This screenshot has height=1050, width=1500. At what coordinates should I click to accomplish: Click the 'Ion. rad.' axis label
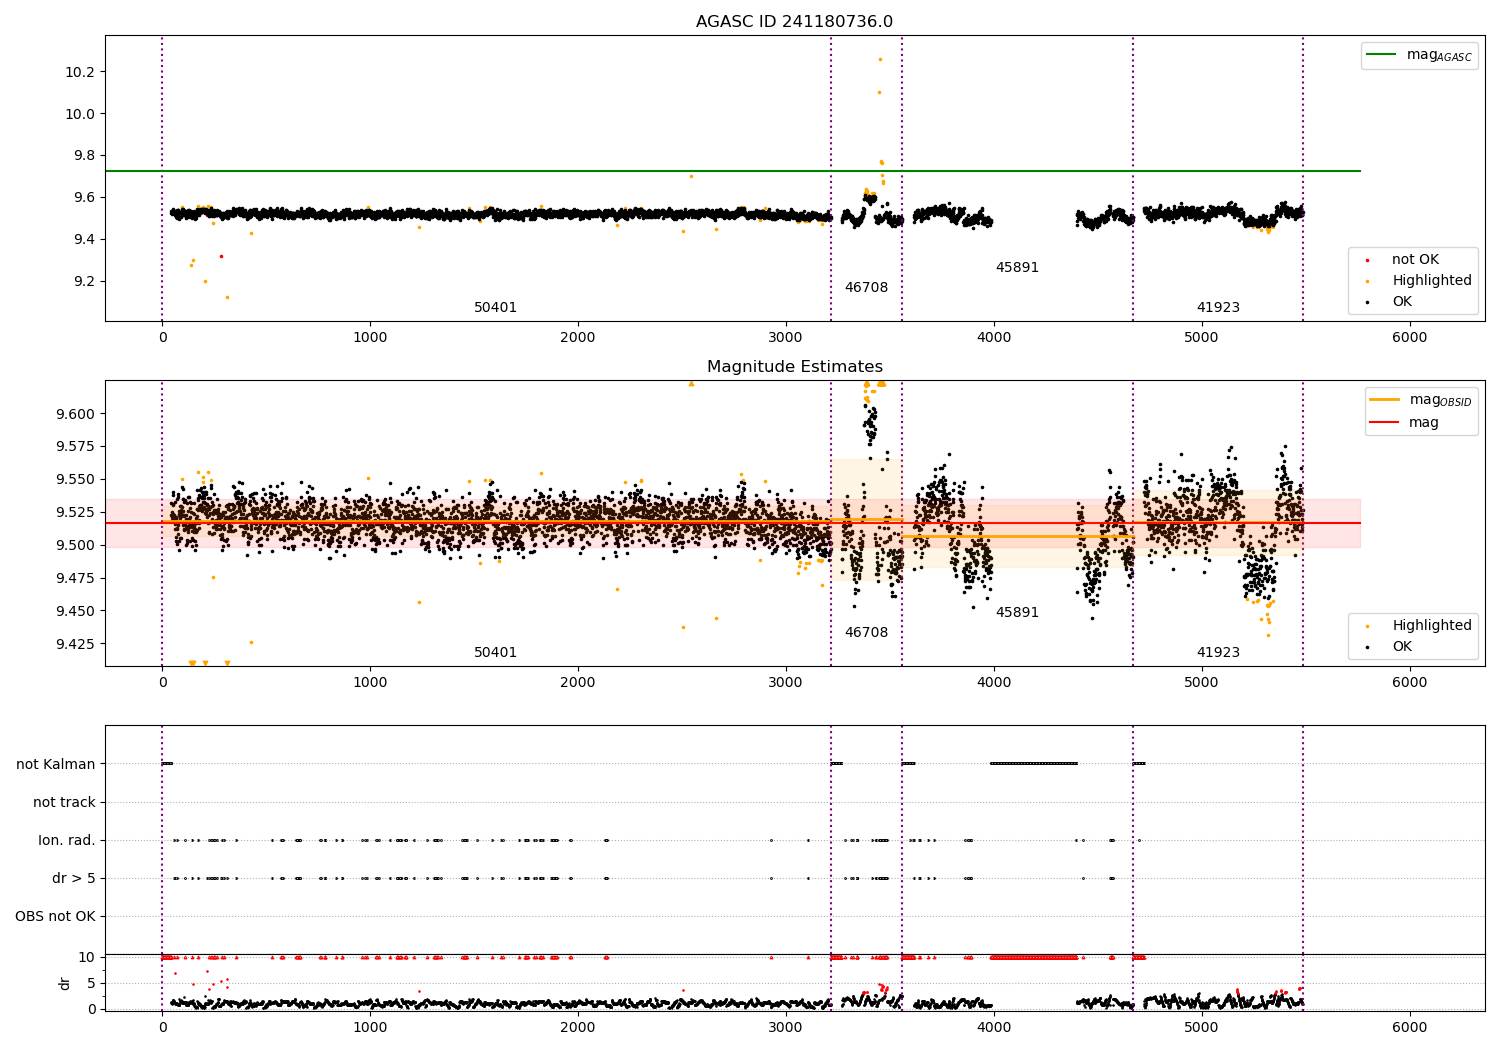[67, 840]
